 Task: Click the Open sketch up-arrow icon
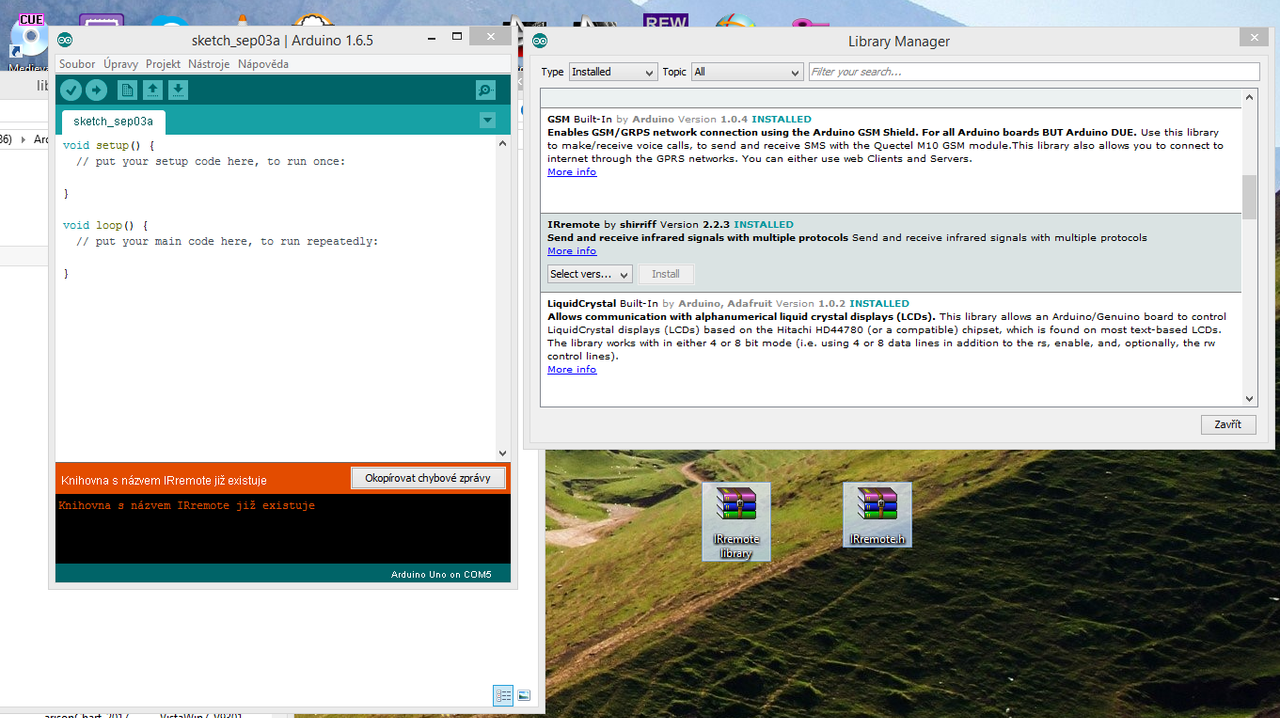point(152,90)
